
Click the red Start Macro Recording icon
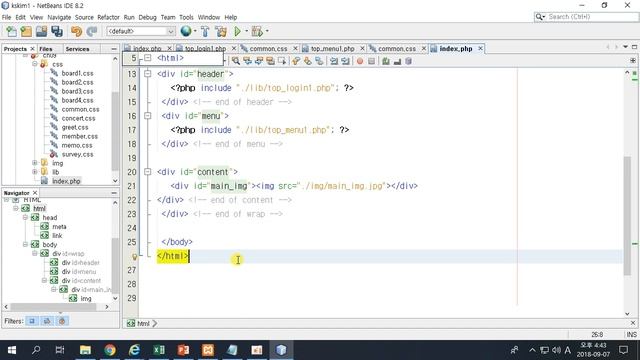[x=360, y=61]
